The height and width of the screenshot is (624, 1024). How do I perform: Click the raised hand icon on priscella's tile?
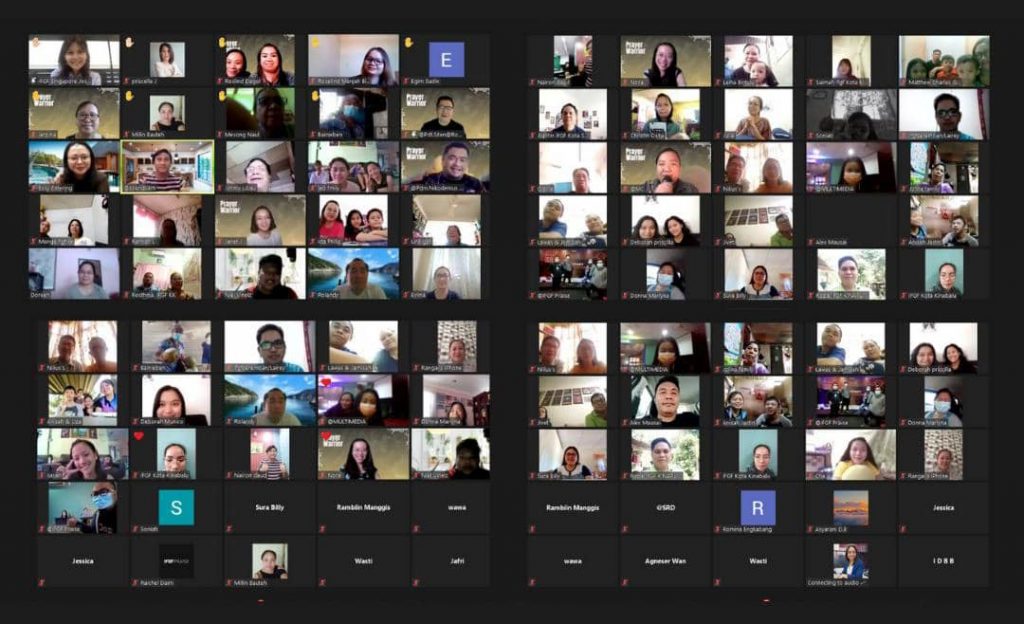(128, 43)
